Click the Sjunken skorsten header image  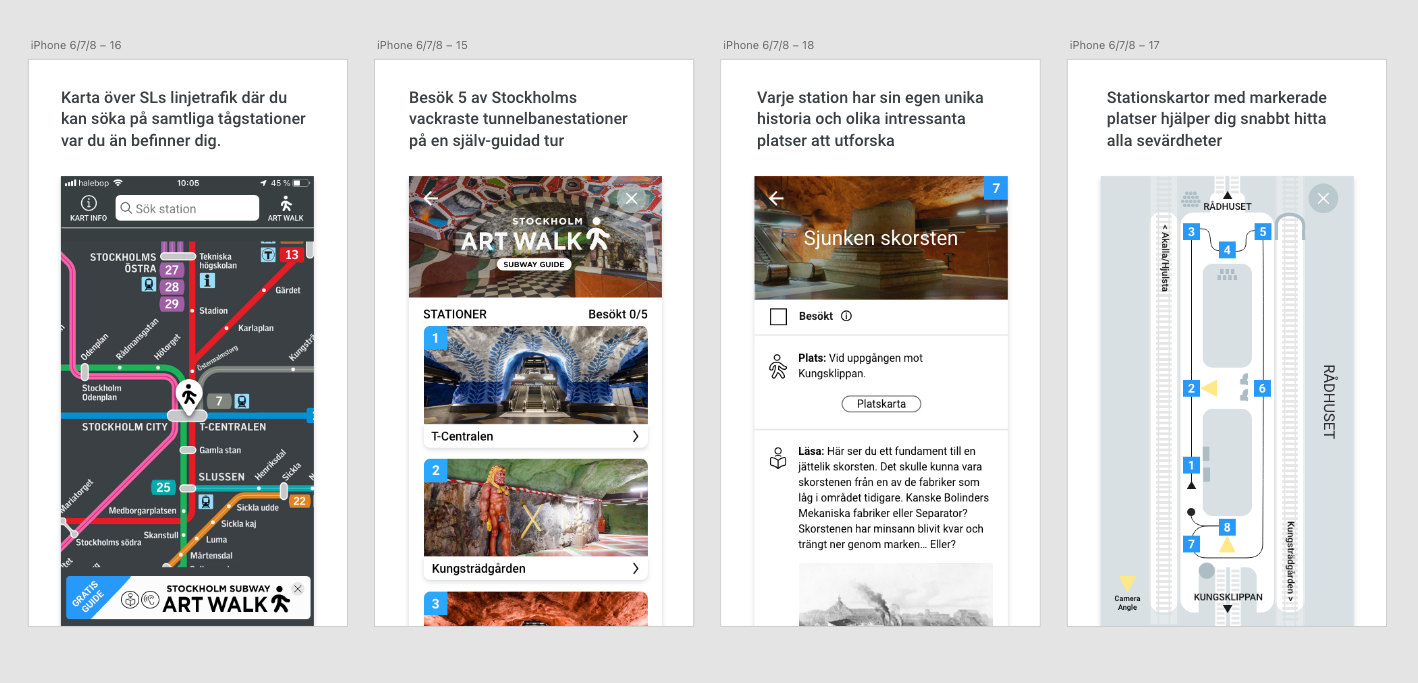(x=881, y=238)
